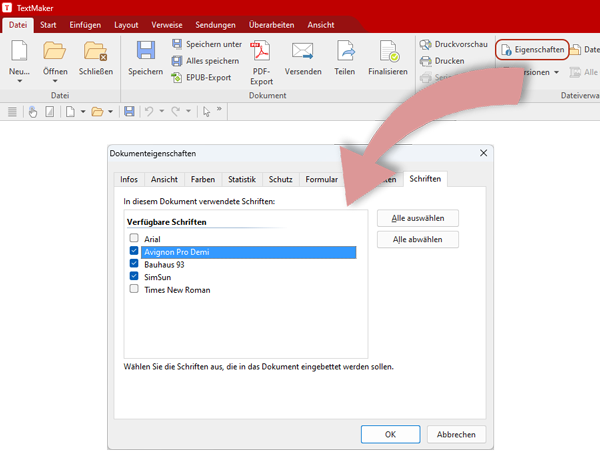Click Alle abwählen button
The image size is (600, 453).
click(x=418, y=240)
